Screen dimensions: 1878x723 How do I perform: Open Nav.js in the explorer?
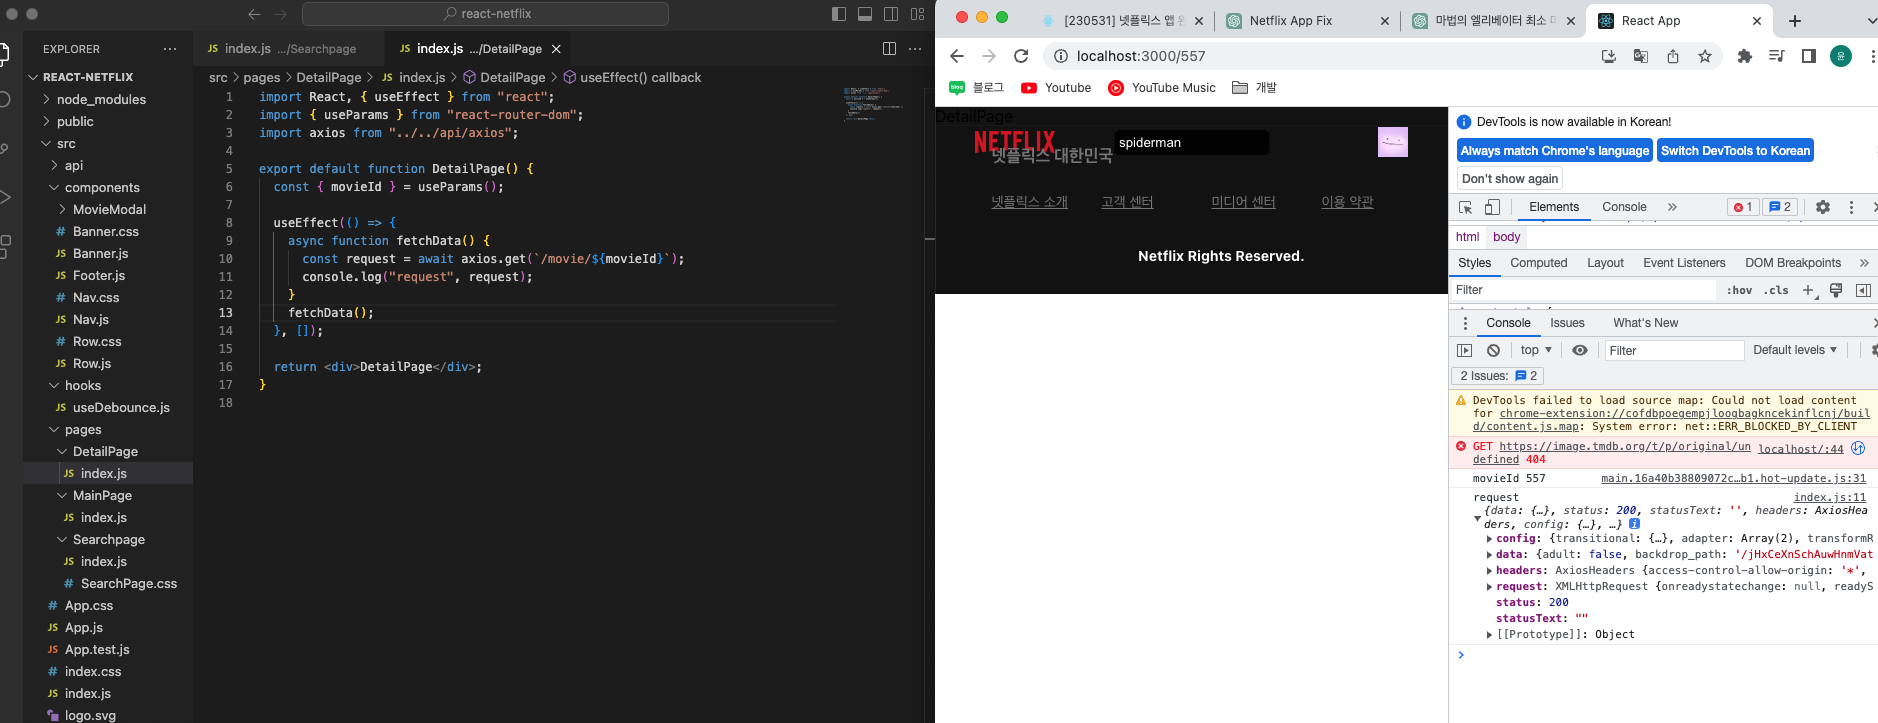[x=91, y=319]
